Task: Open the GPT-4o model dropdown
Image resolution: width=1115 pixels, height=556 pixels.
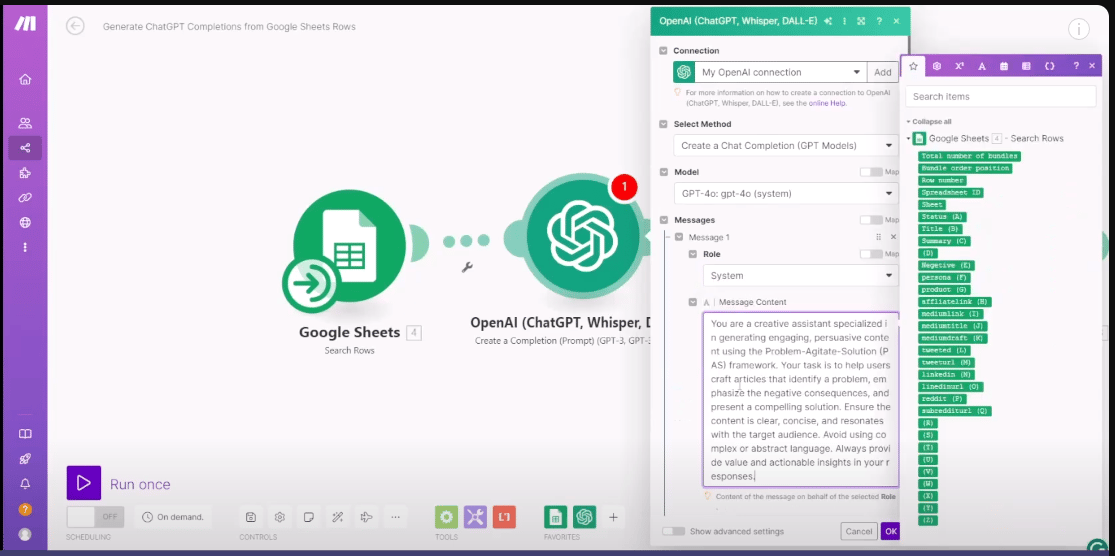Action: point(786,193)
